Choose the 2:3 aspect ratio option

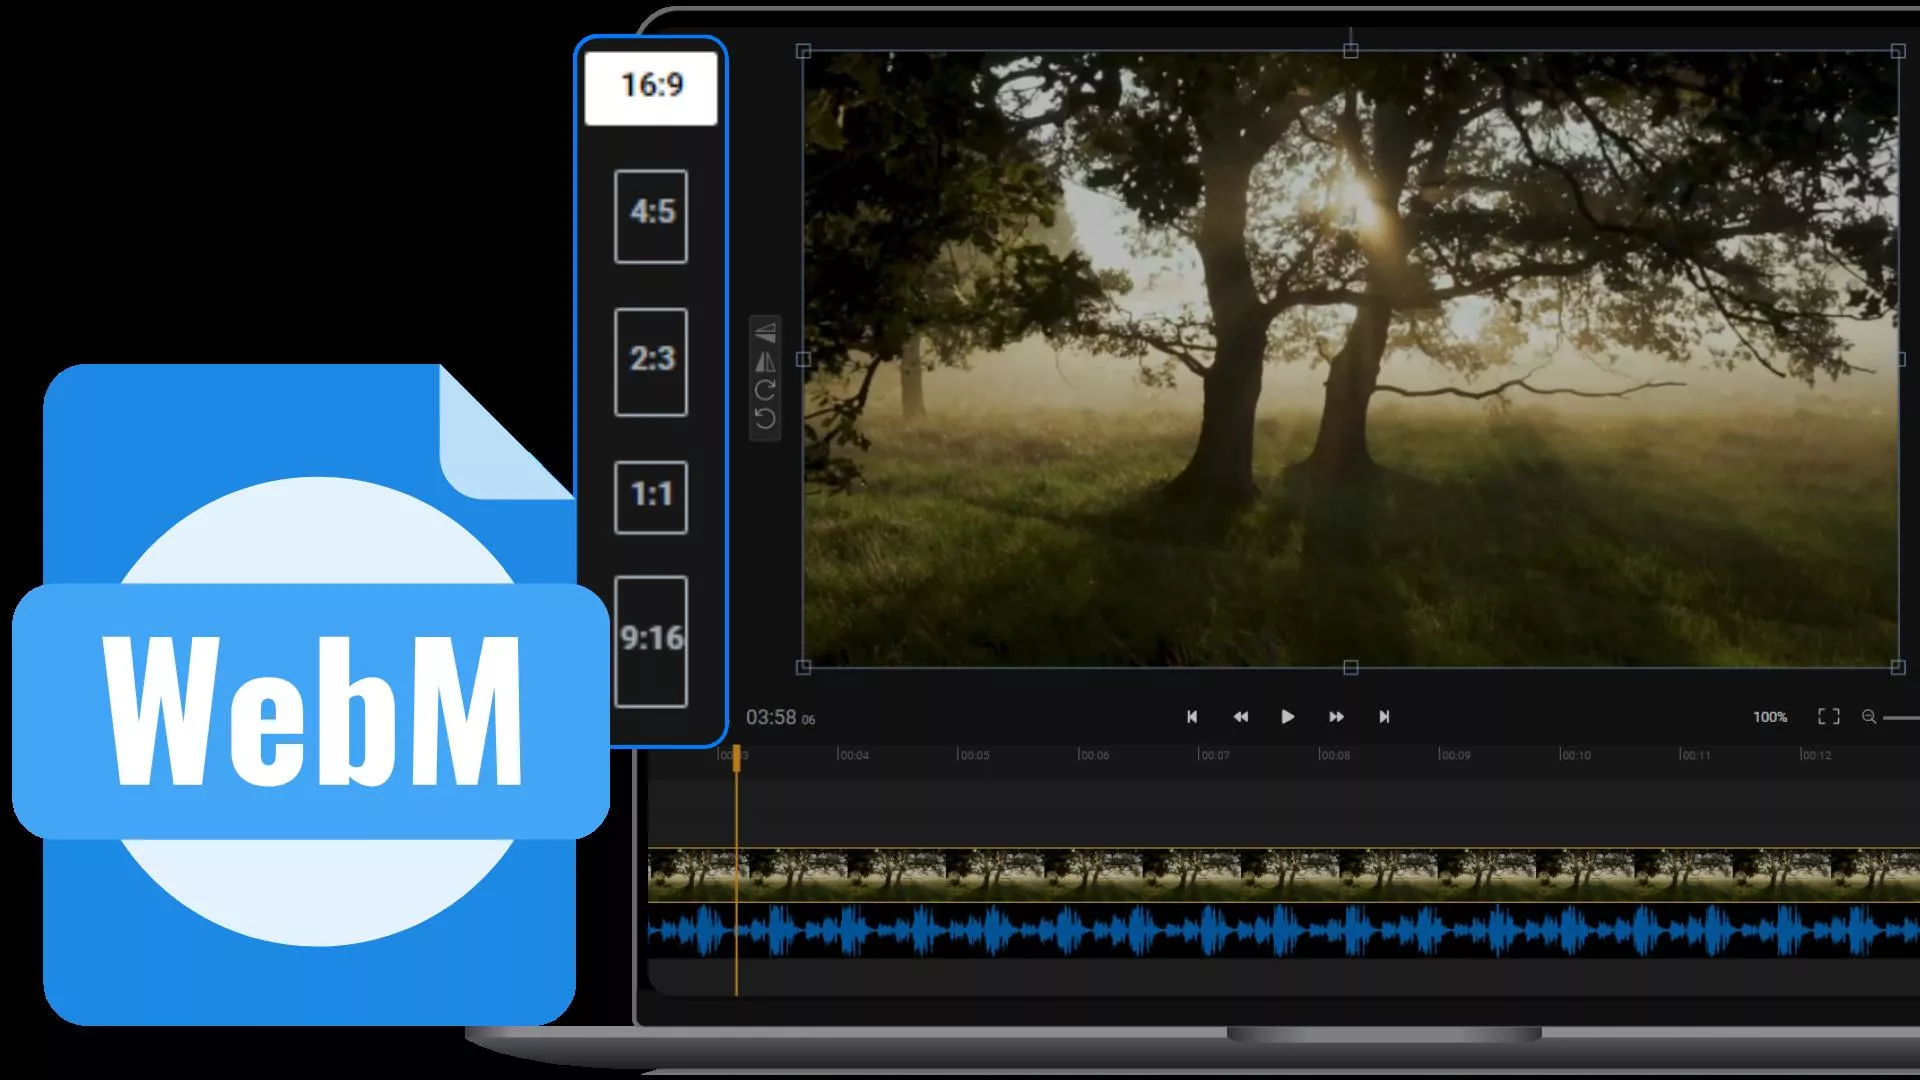coord(650,359)
